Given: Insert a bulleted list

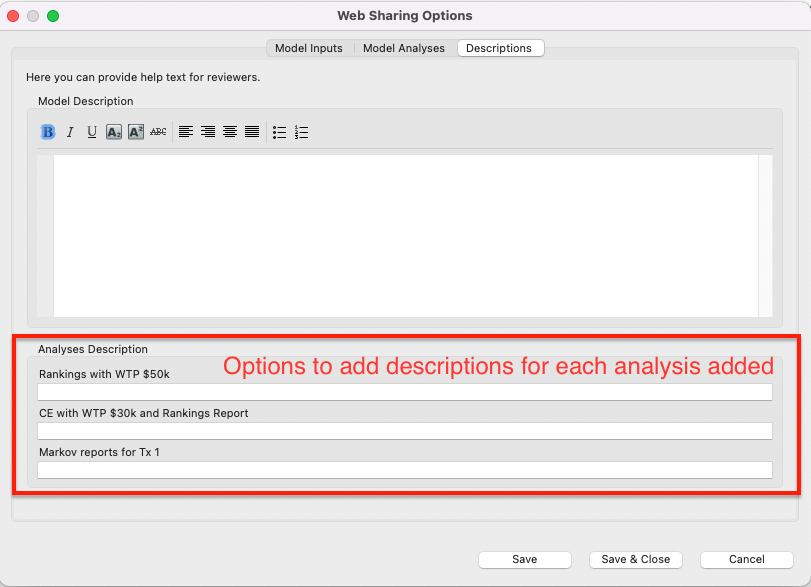Looking at the screenshot, I should pos(280,132).
